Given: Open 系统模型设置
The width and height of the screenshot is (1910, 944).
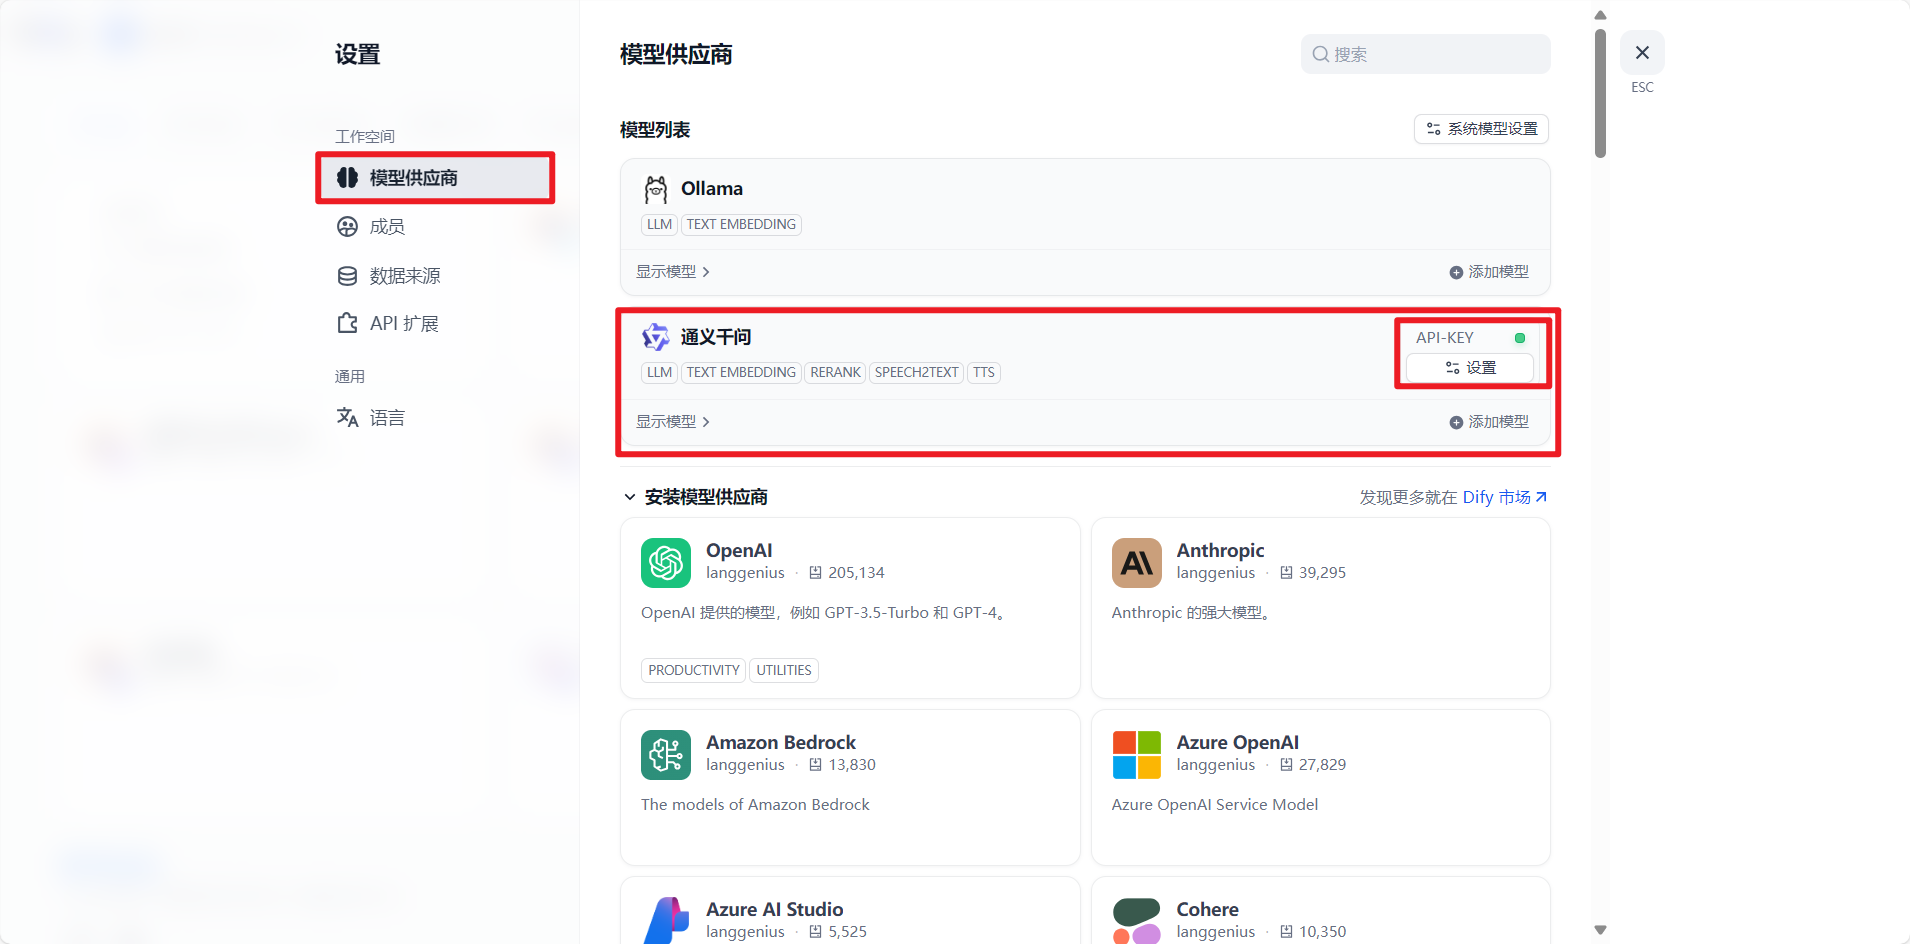Looking at the screenshot, I should (x=1481, y=129).
